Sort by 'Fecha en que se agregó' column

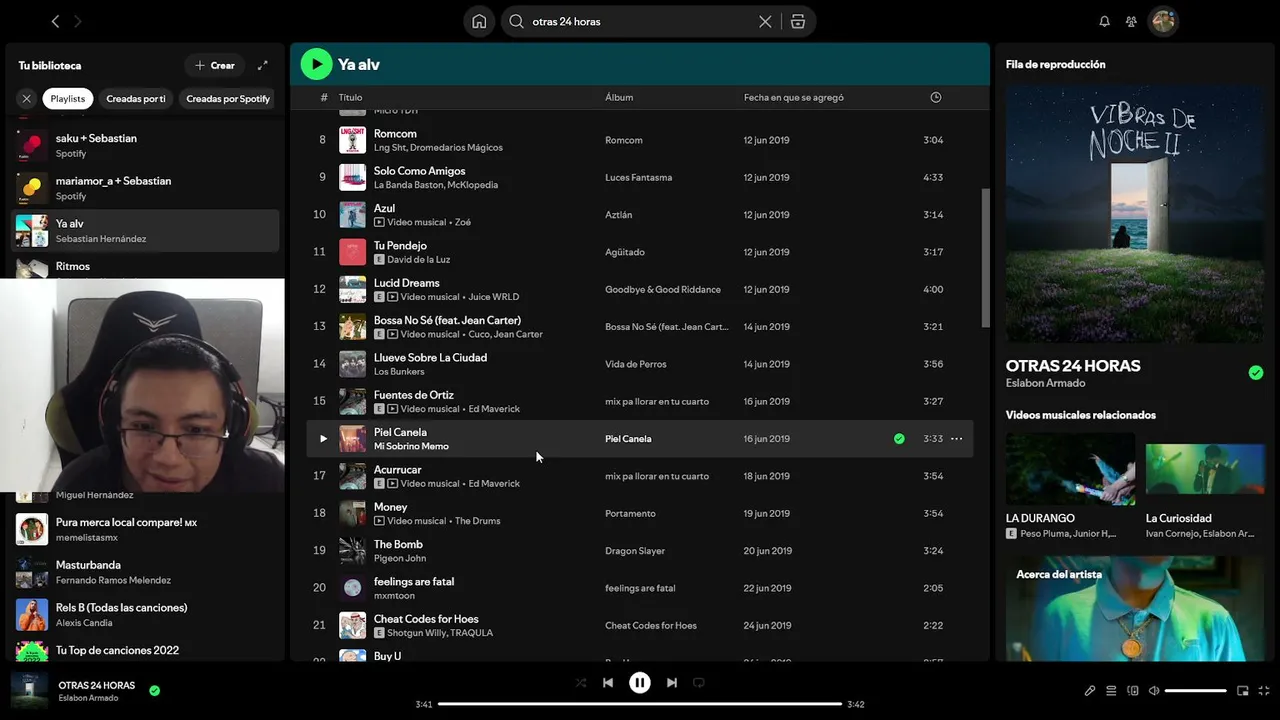(794, 97)
